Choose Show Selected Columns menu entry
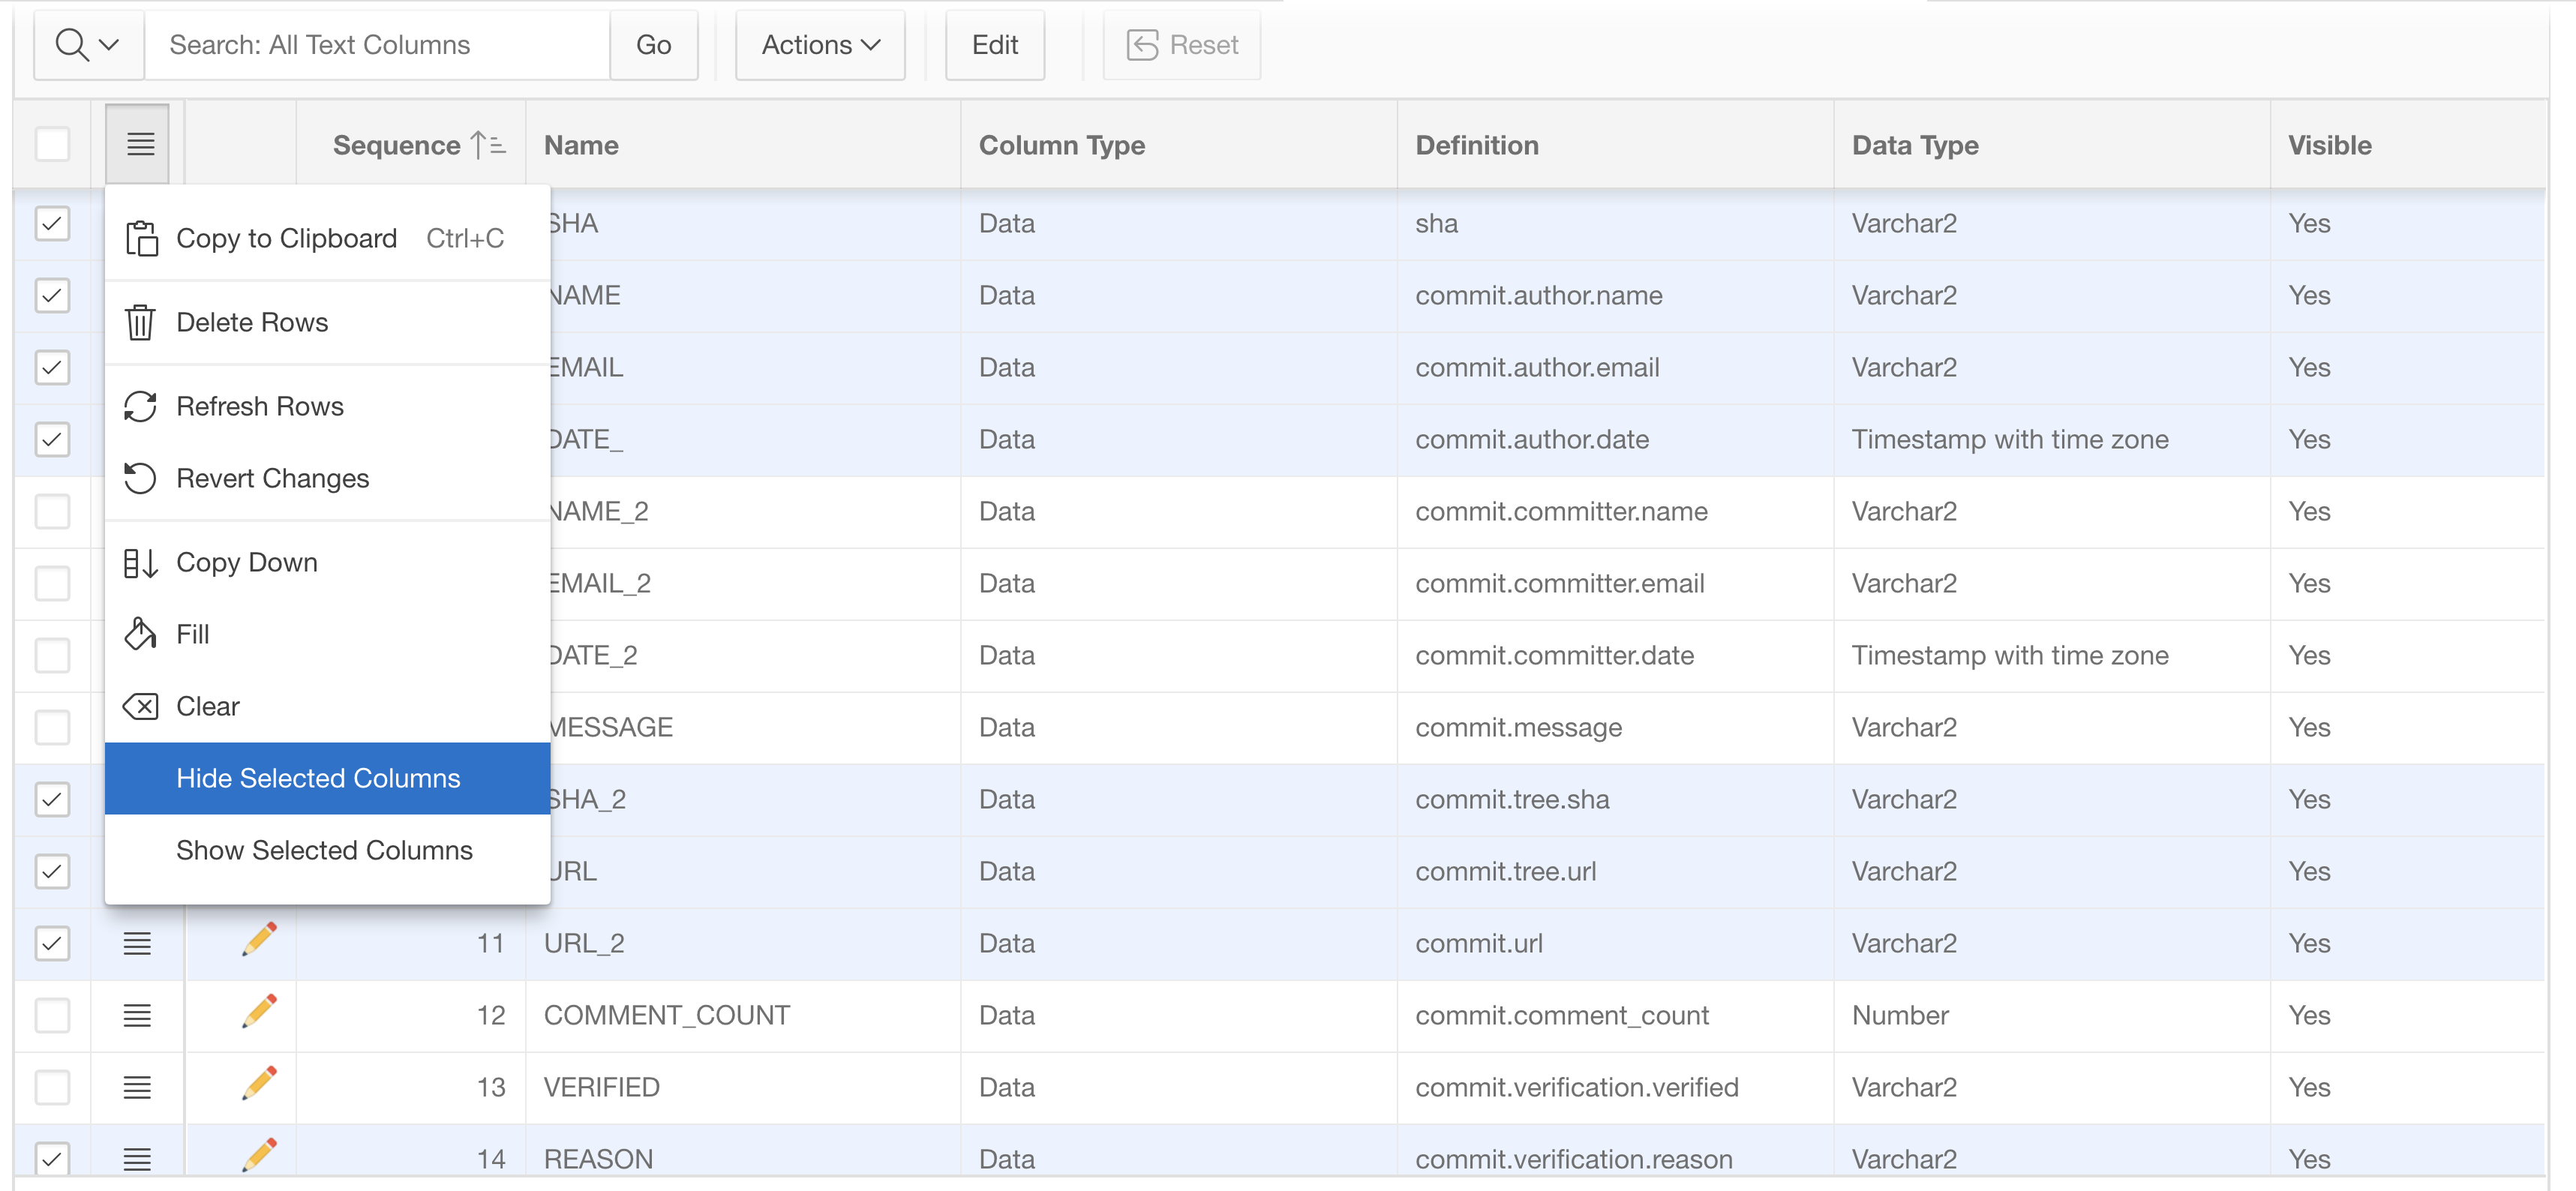The width and height of the screenshot is (2576, 1191). pos(324,850)
